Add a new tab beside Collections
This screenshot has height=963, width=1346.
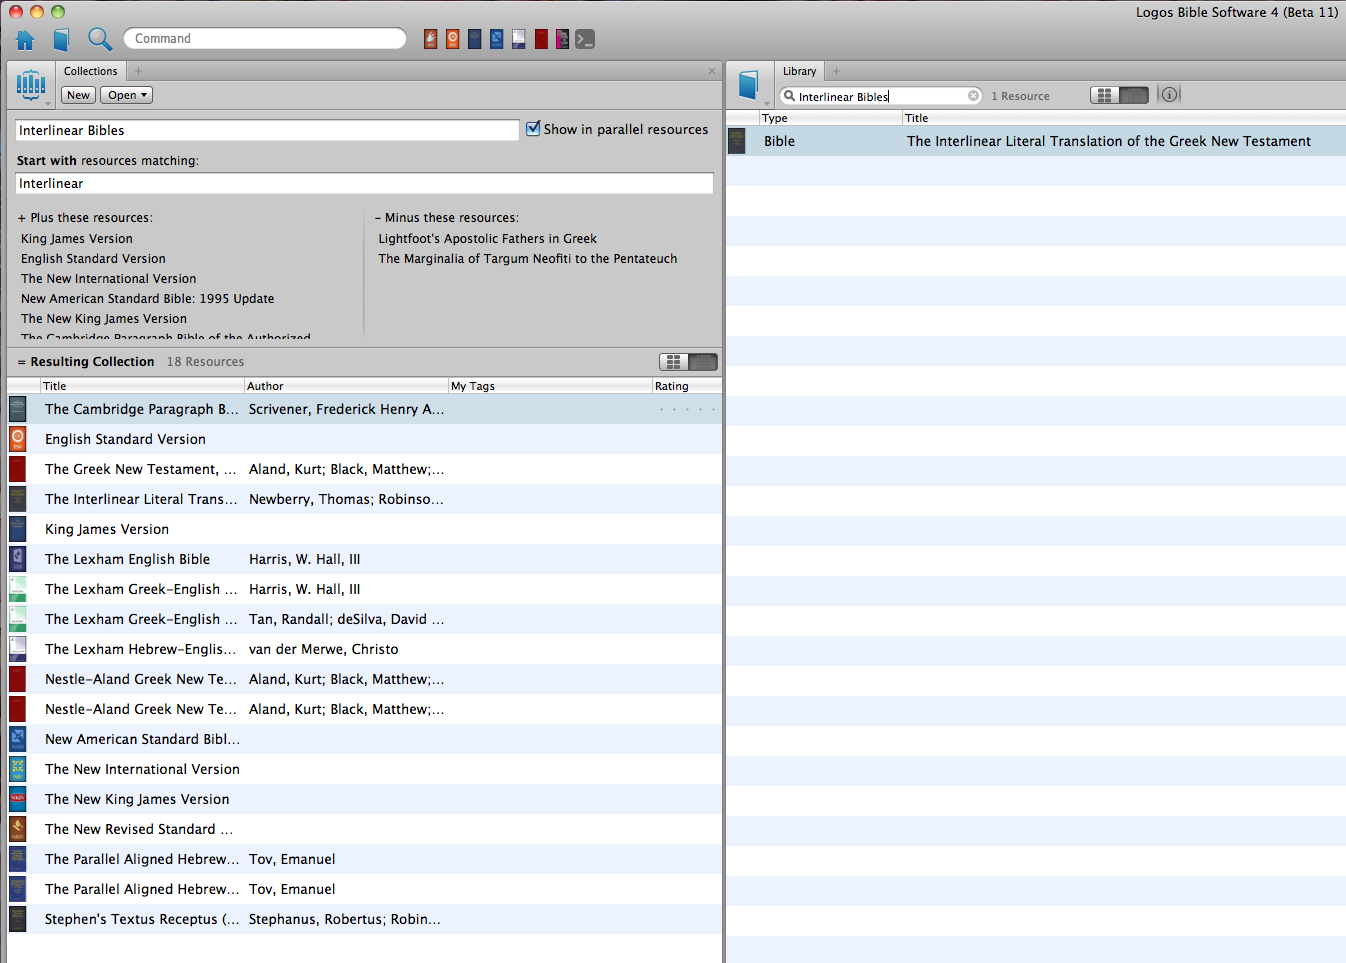[138, 71]
